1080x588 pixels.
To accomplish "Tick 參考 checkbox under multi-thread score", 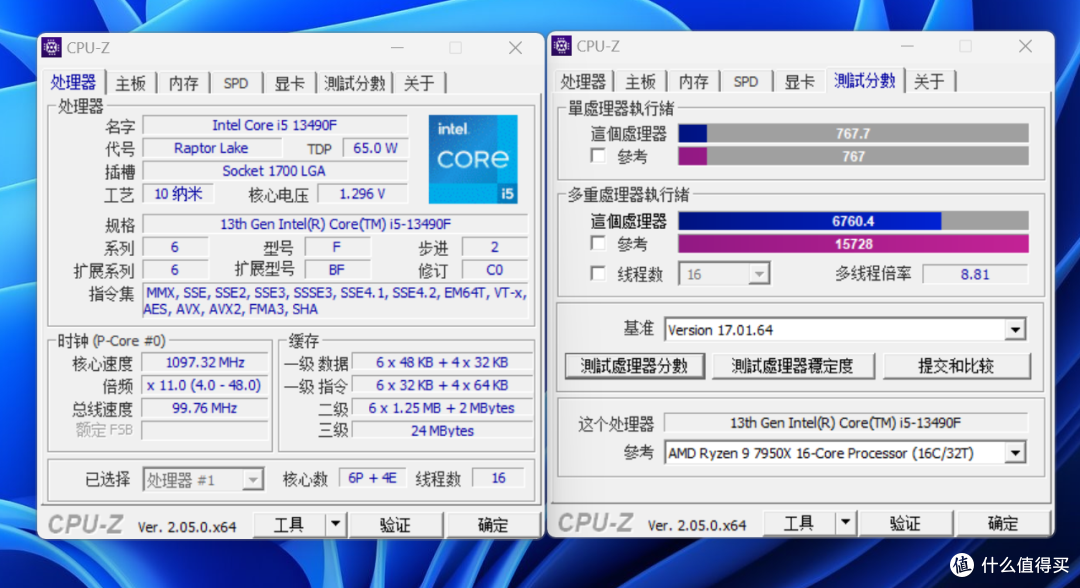I will click(x=598, y=244).
